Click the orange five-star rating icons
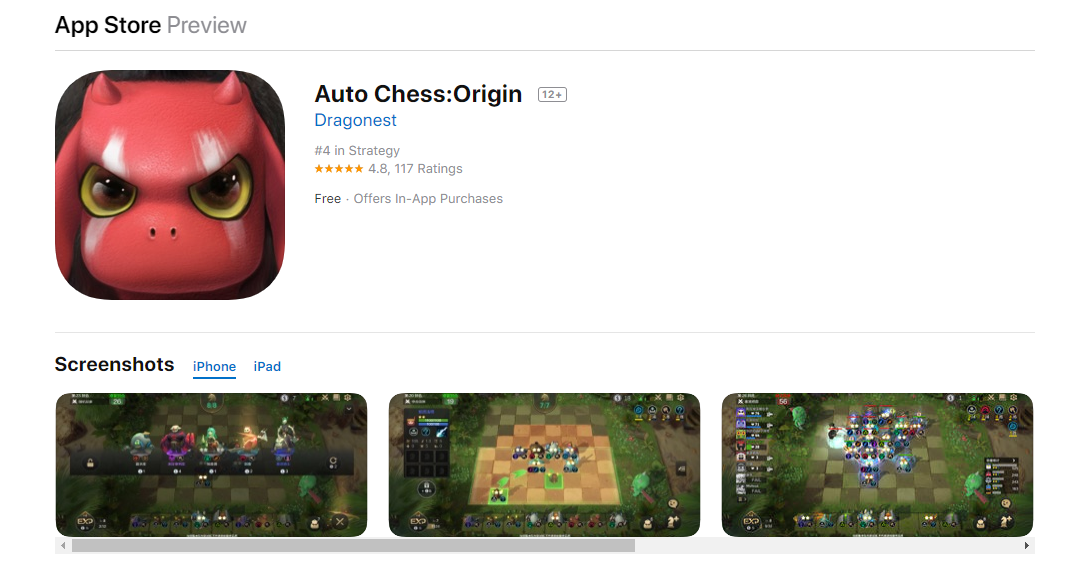1065x581 pixels. coord(339,169)
